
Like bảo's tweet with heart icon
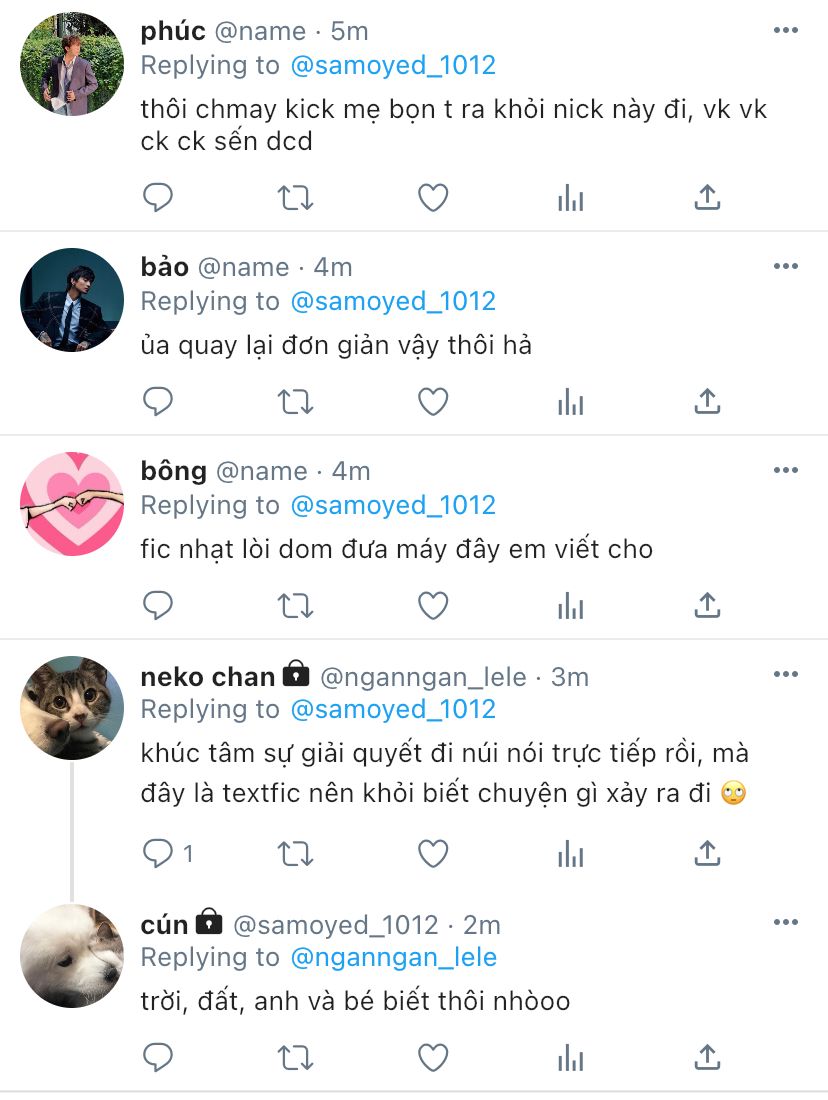[432, 402]
